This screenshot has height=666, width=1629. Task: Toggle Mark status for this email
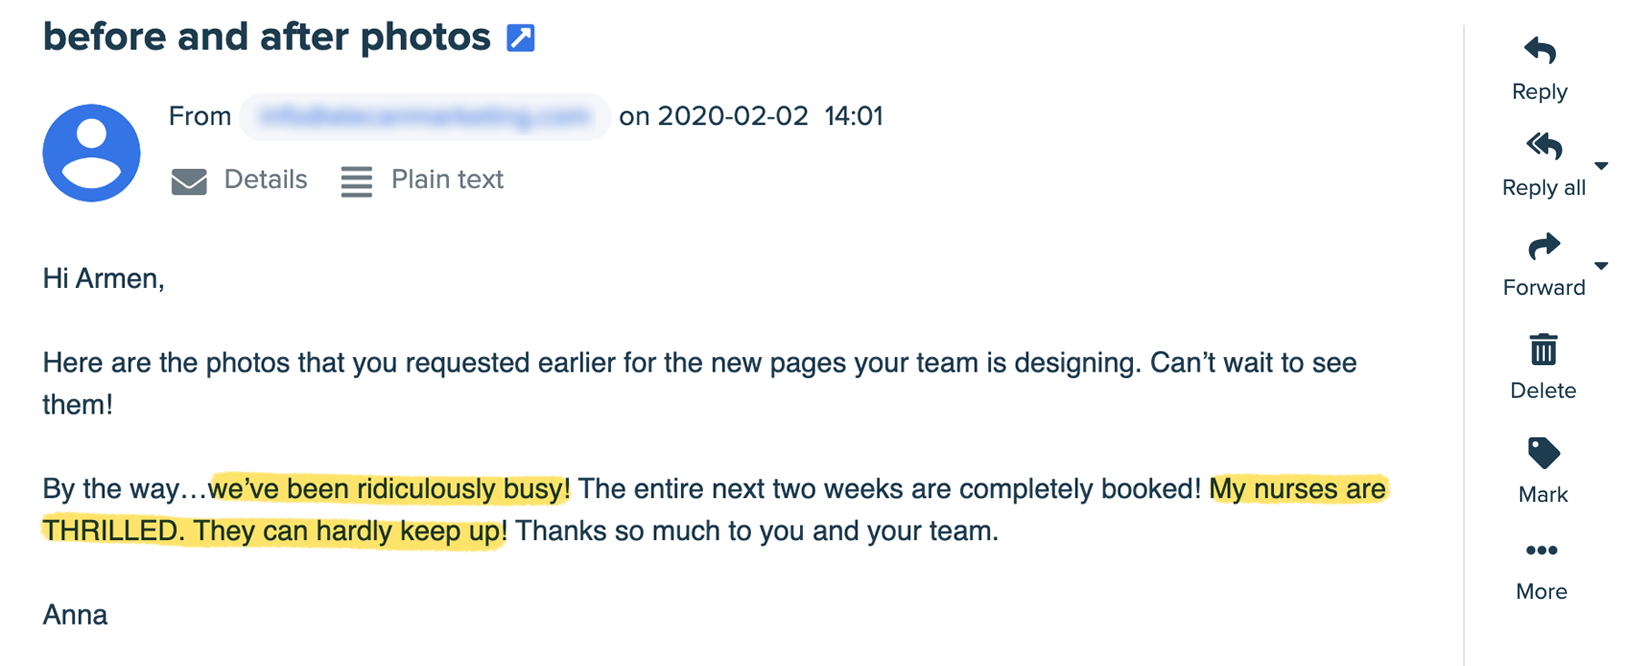[x=1543, y=470]
